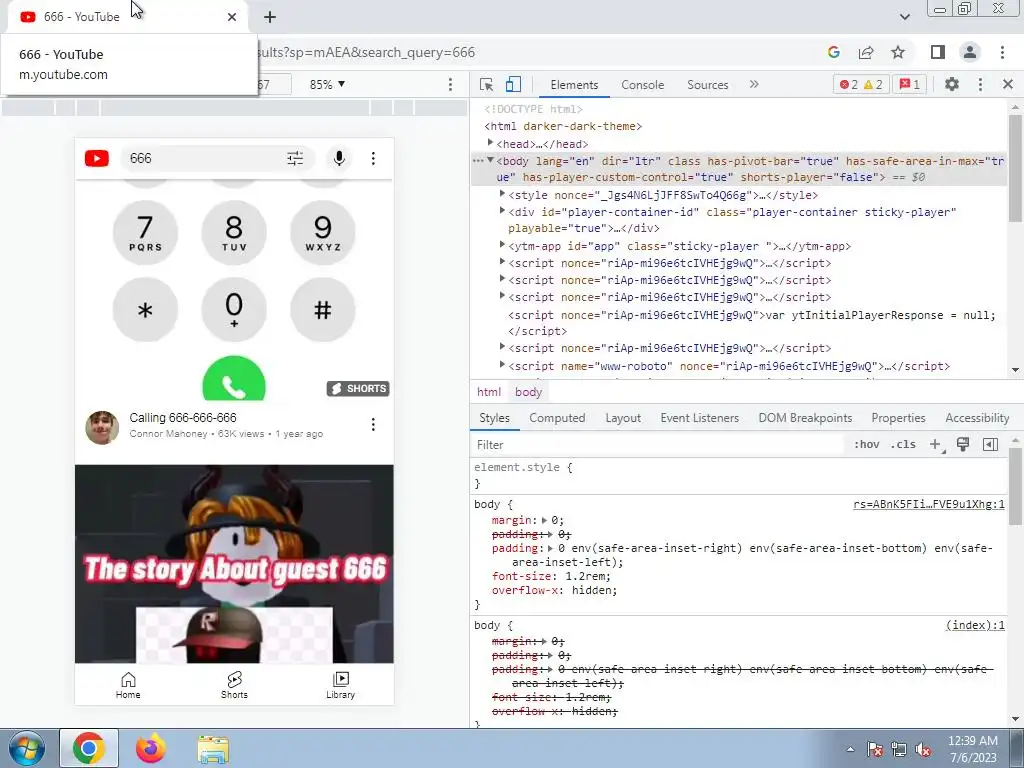
Task: Open DevTools settings gear
Action: [x=952, y=84]
